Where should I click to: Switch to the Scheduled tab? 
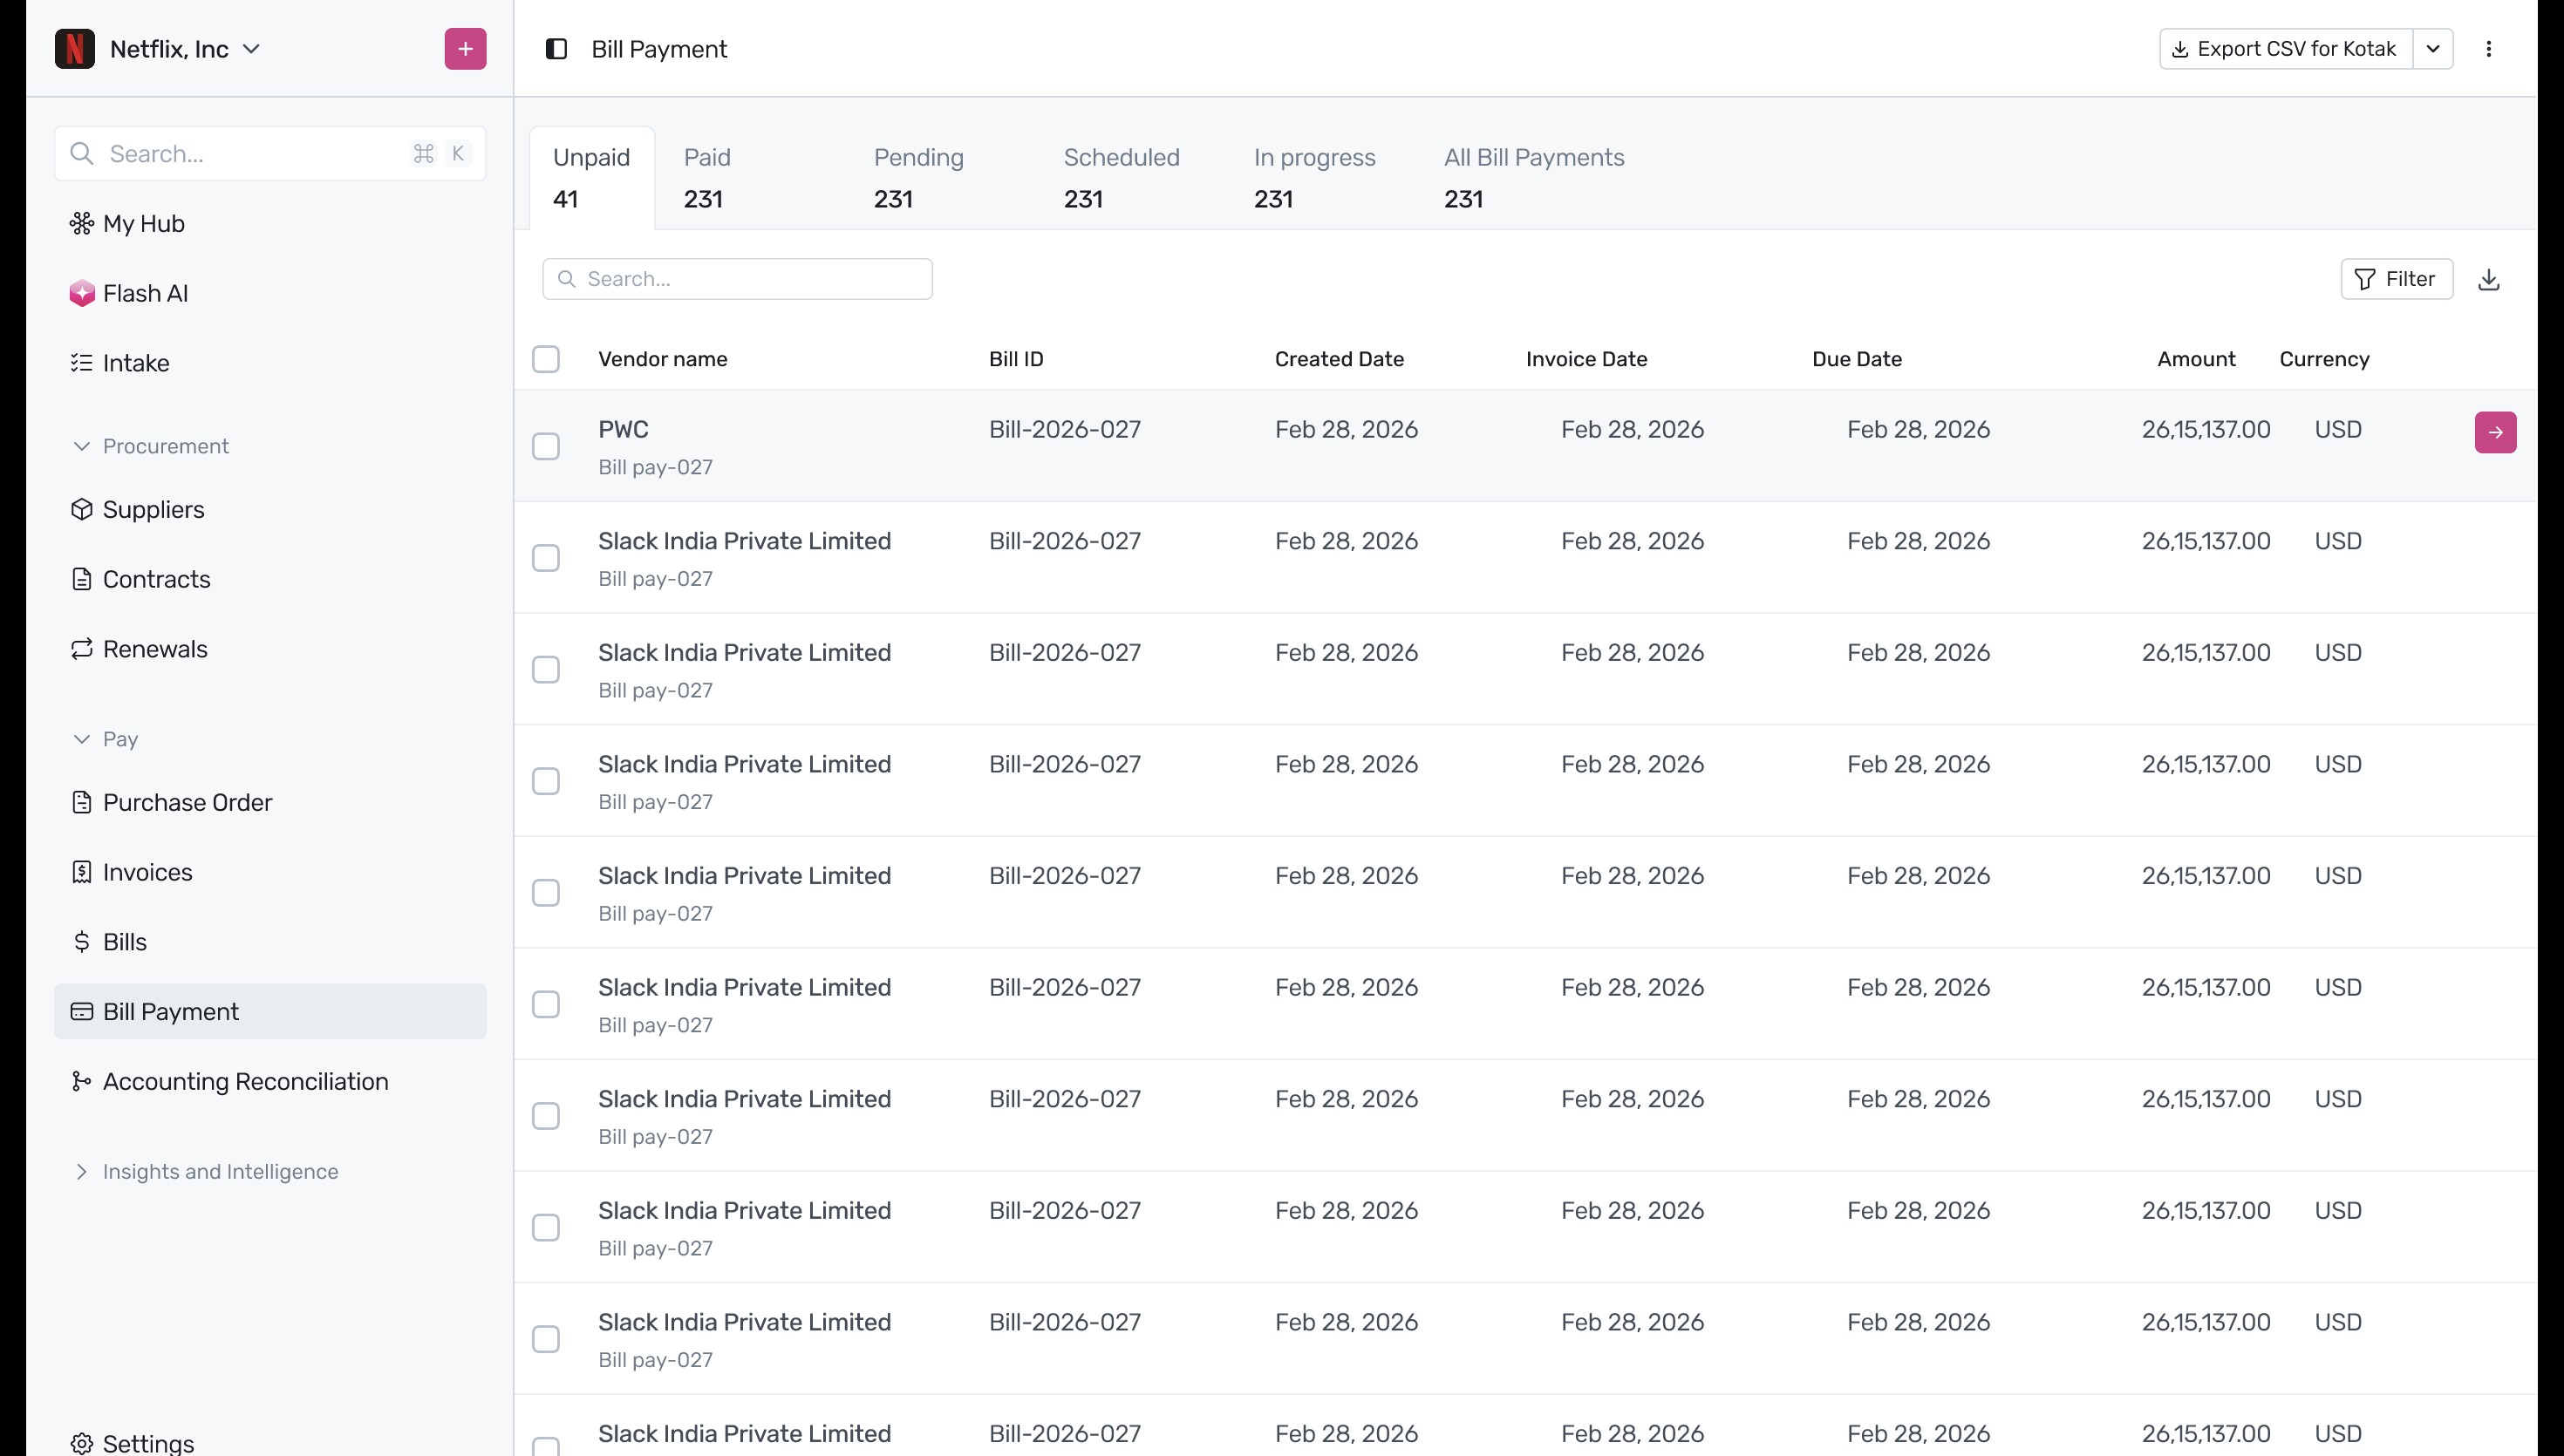1121,178
